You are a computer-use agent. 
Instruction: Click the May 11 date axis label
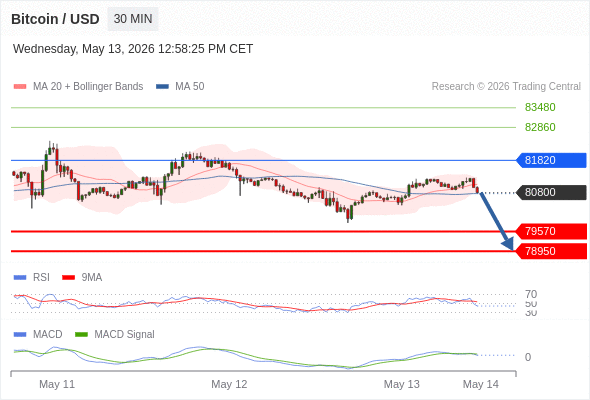57,384
